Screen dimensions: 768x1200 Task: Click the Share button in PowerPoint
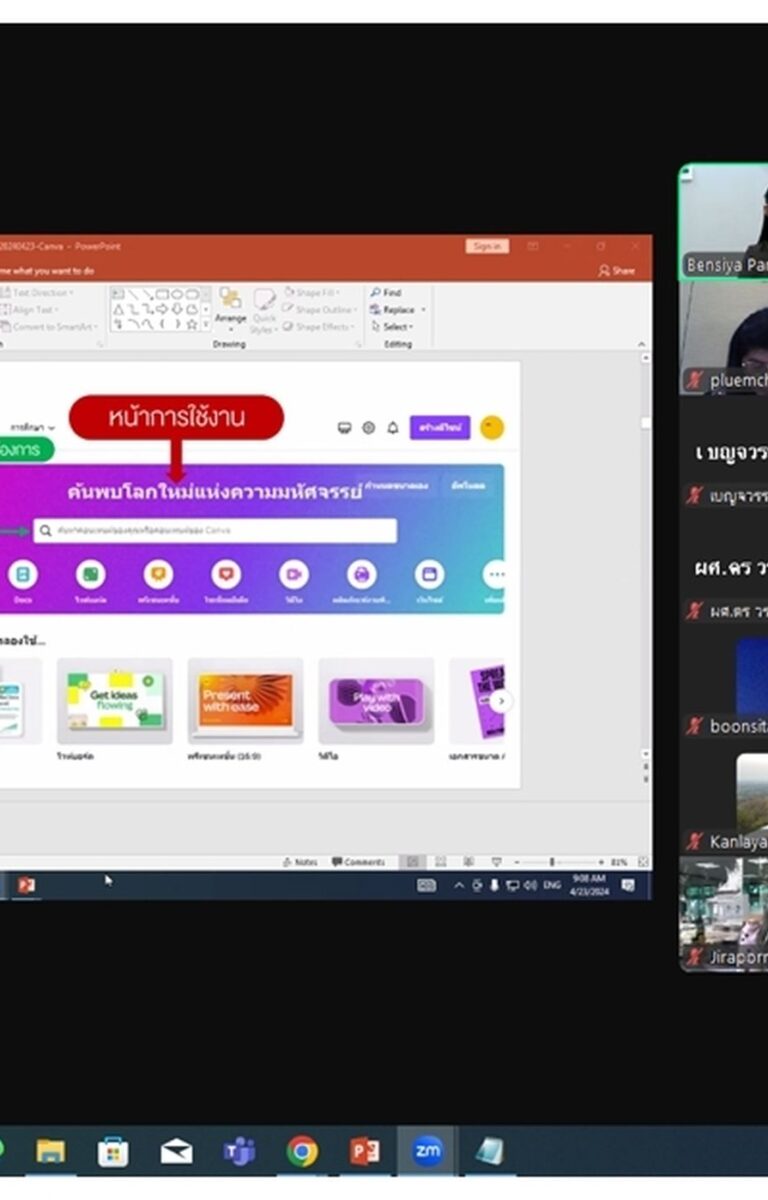click(617, 270)
